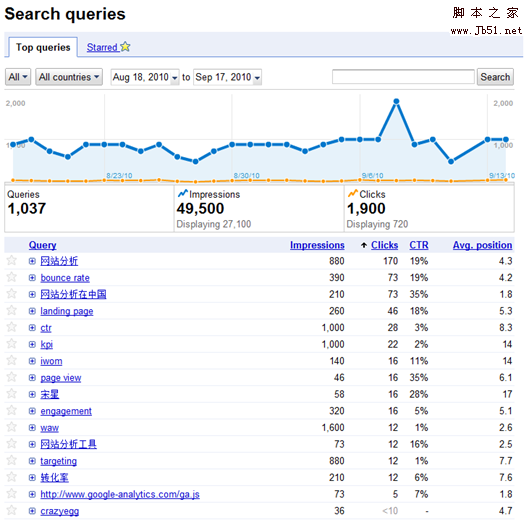Star the 'bounce rate' query row
Viewport: 529px width, 520px height.
coord(12,277)
